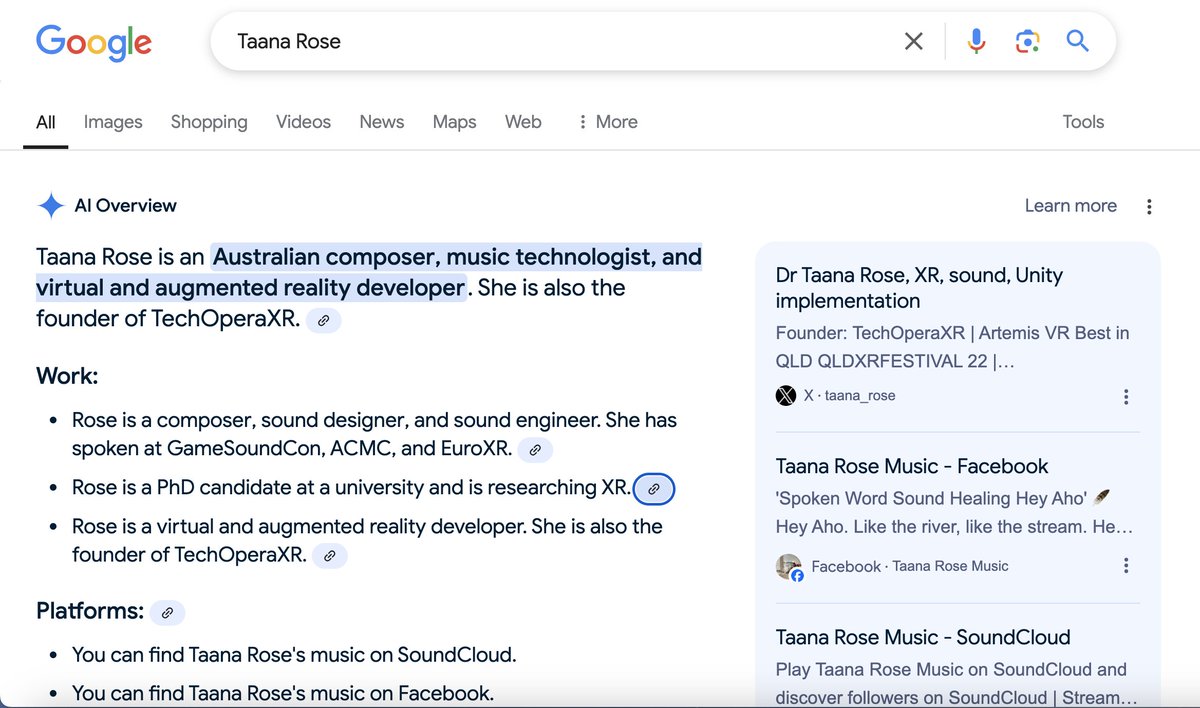Screen dimensions: 1200x708
Task: Click the AI Overview sparkle icon
Action: tap(49, 205)
